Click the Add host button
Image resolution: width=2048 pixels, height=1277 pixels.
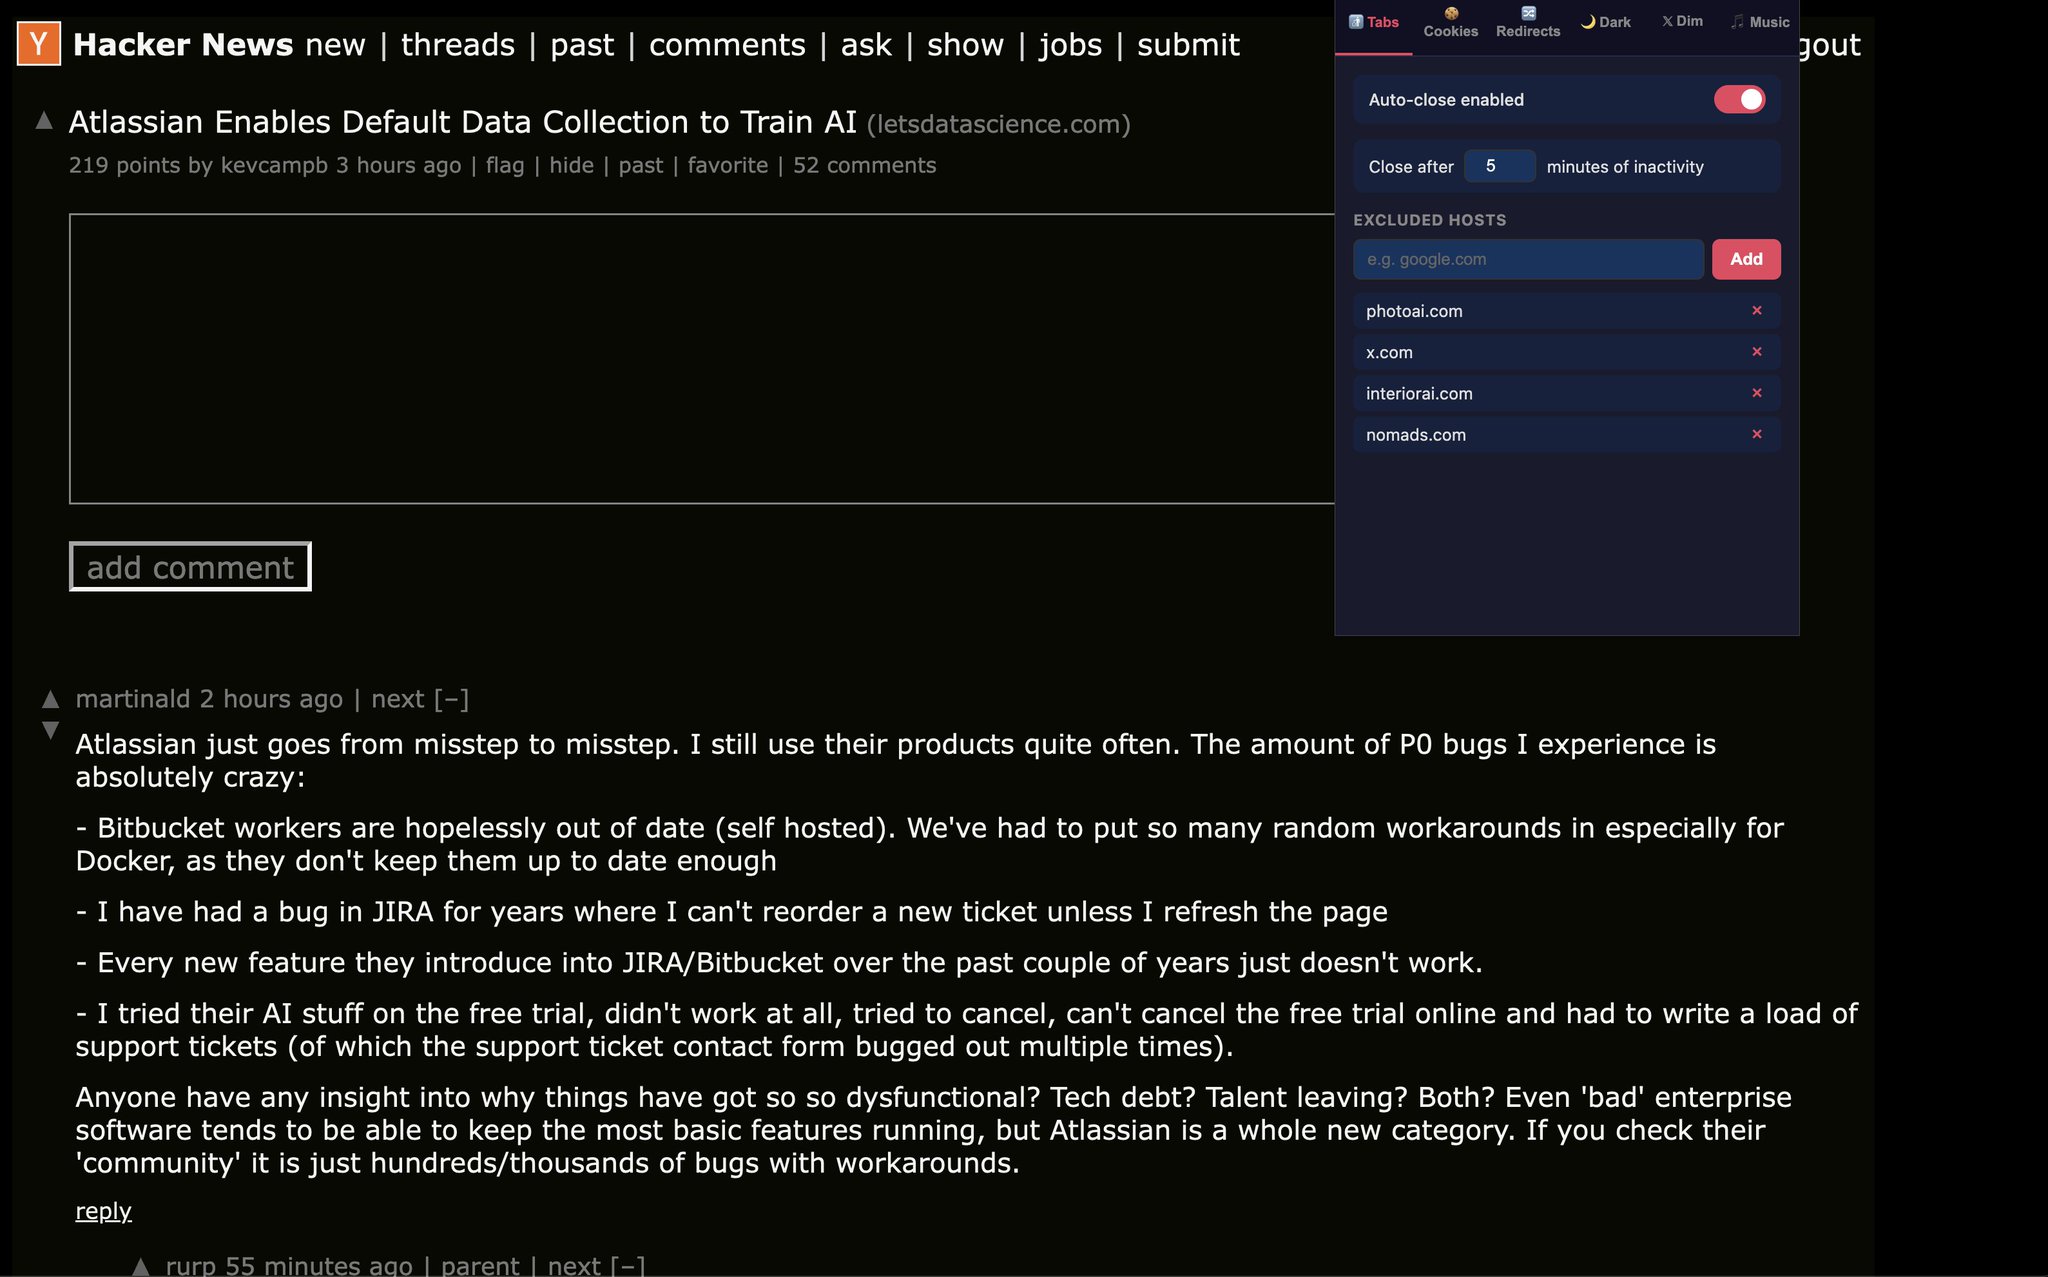point(1746,259)
